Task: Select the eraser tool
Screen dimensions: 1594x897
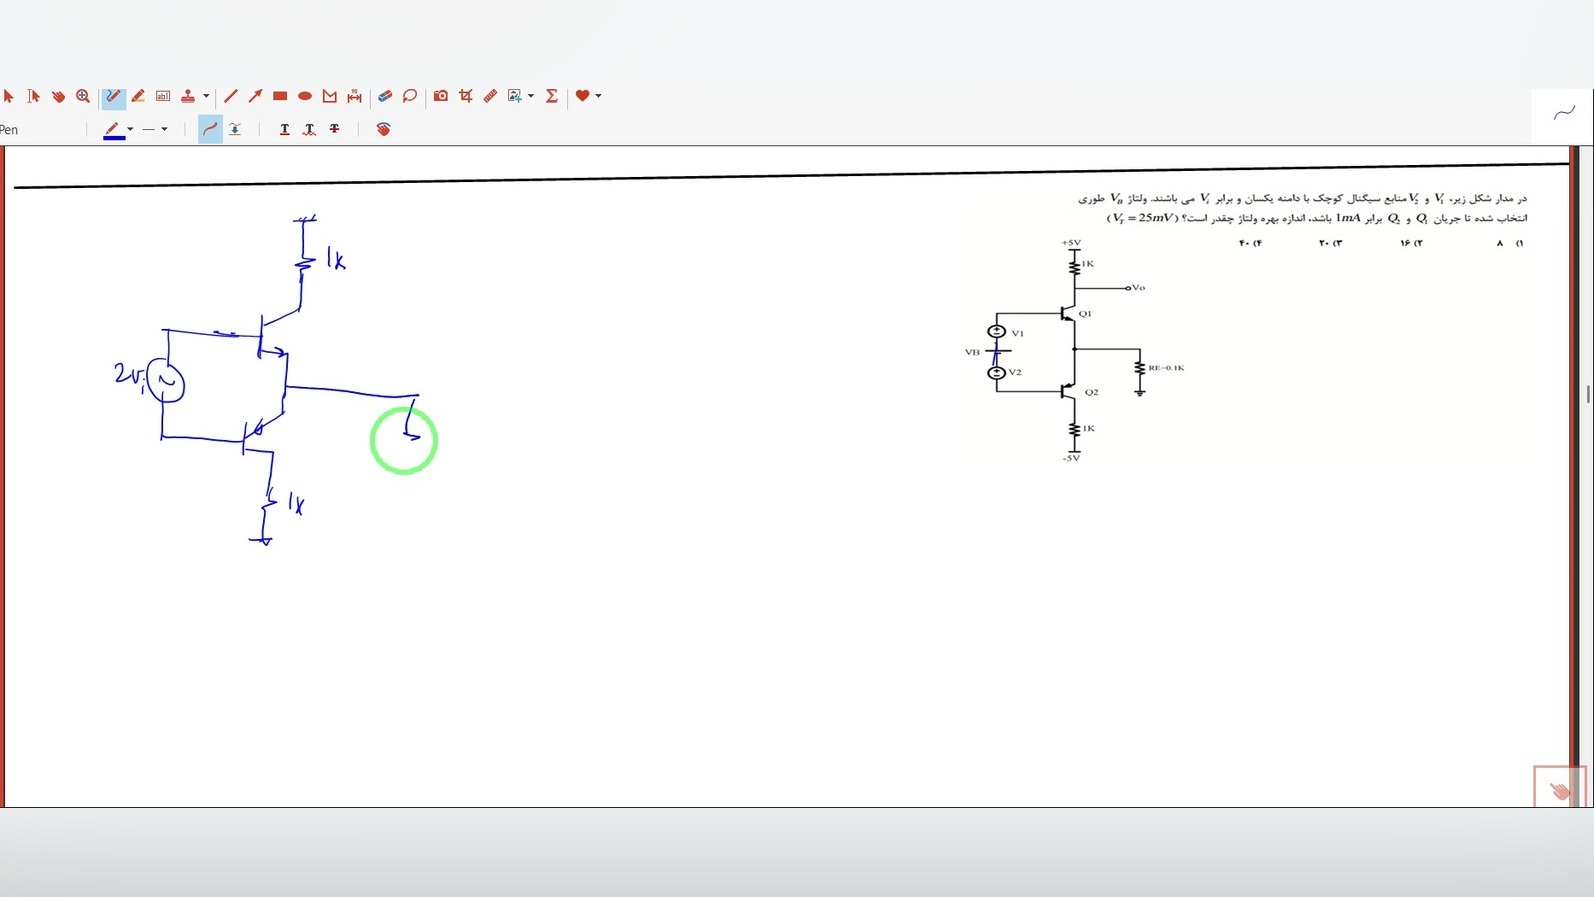Action: [385, 96]
